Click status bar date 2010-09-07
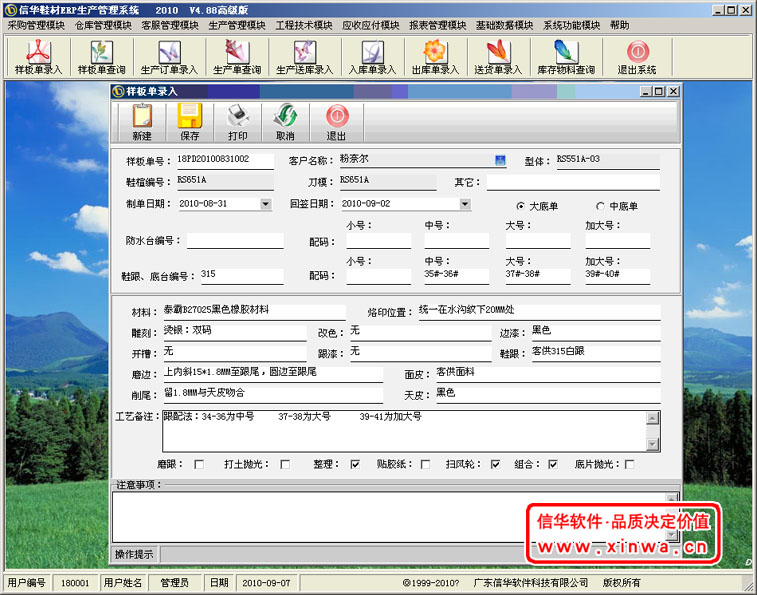 (x=266, y=583)
